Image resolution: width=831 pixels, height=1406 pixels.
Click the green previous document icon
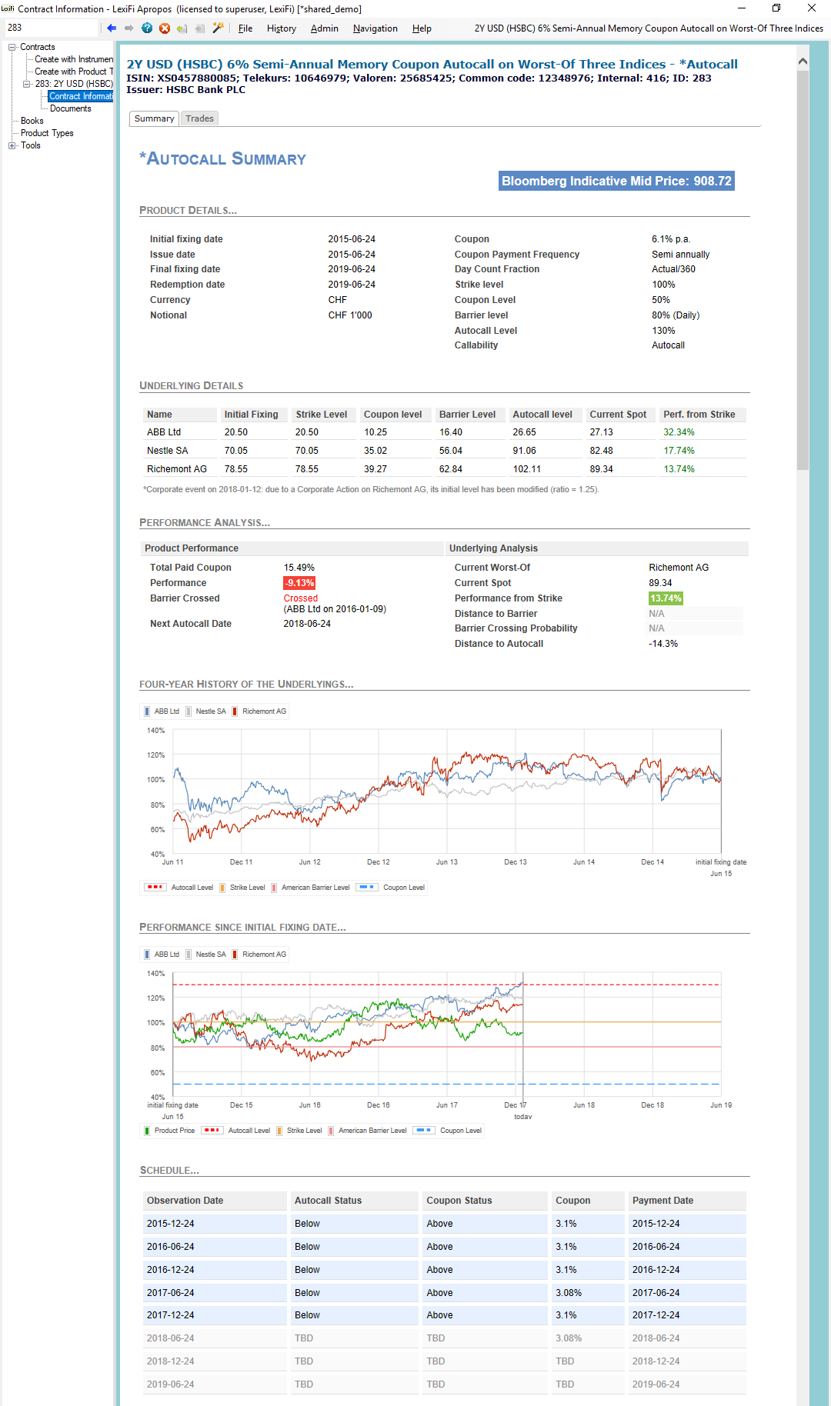click(x=182, y=29)
